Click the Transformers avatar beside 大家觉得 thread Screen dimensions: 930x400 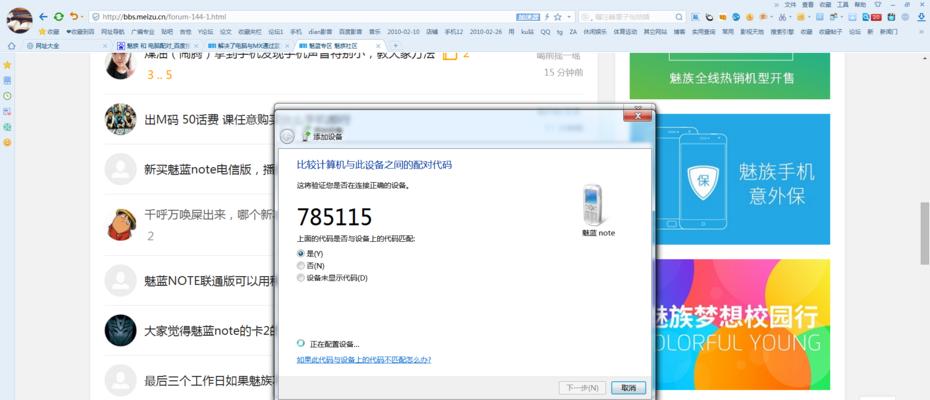120,331
